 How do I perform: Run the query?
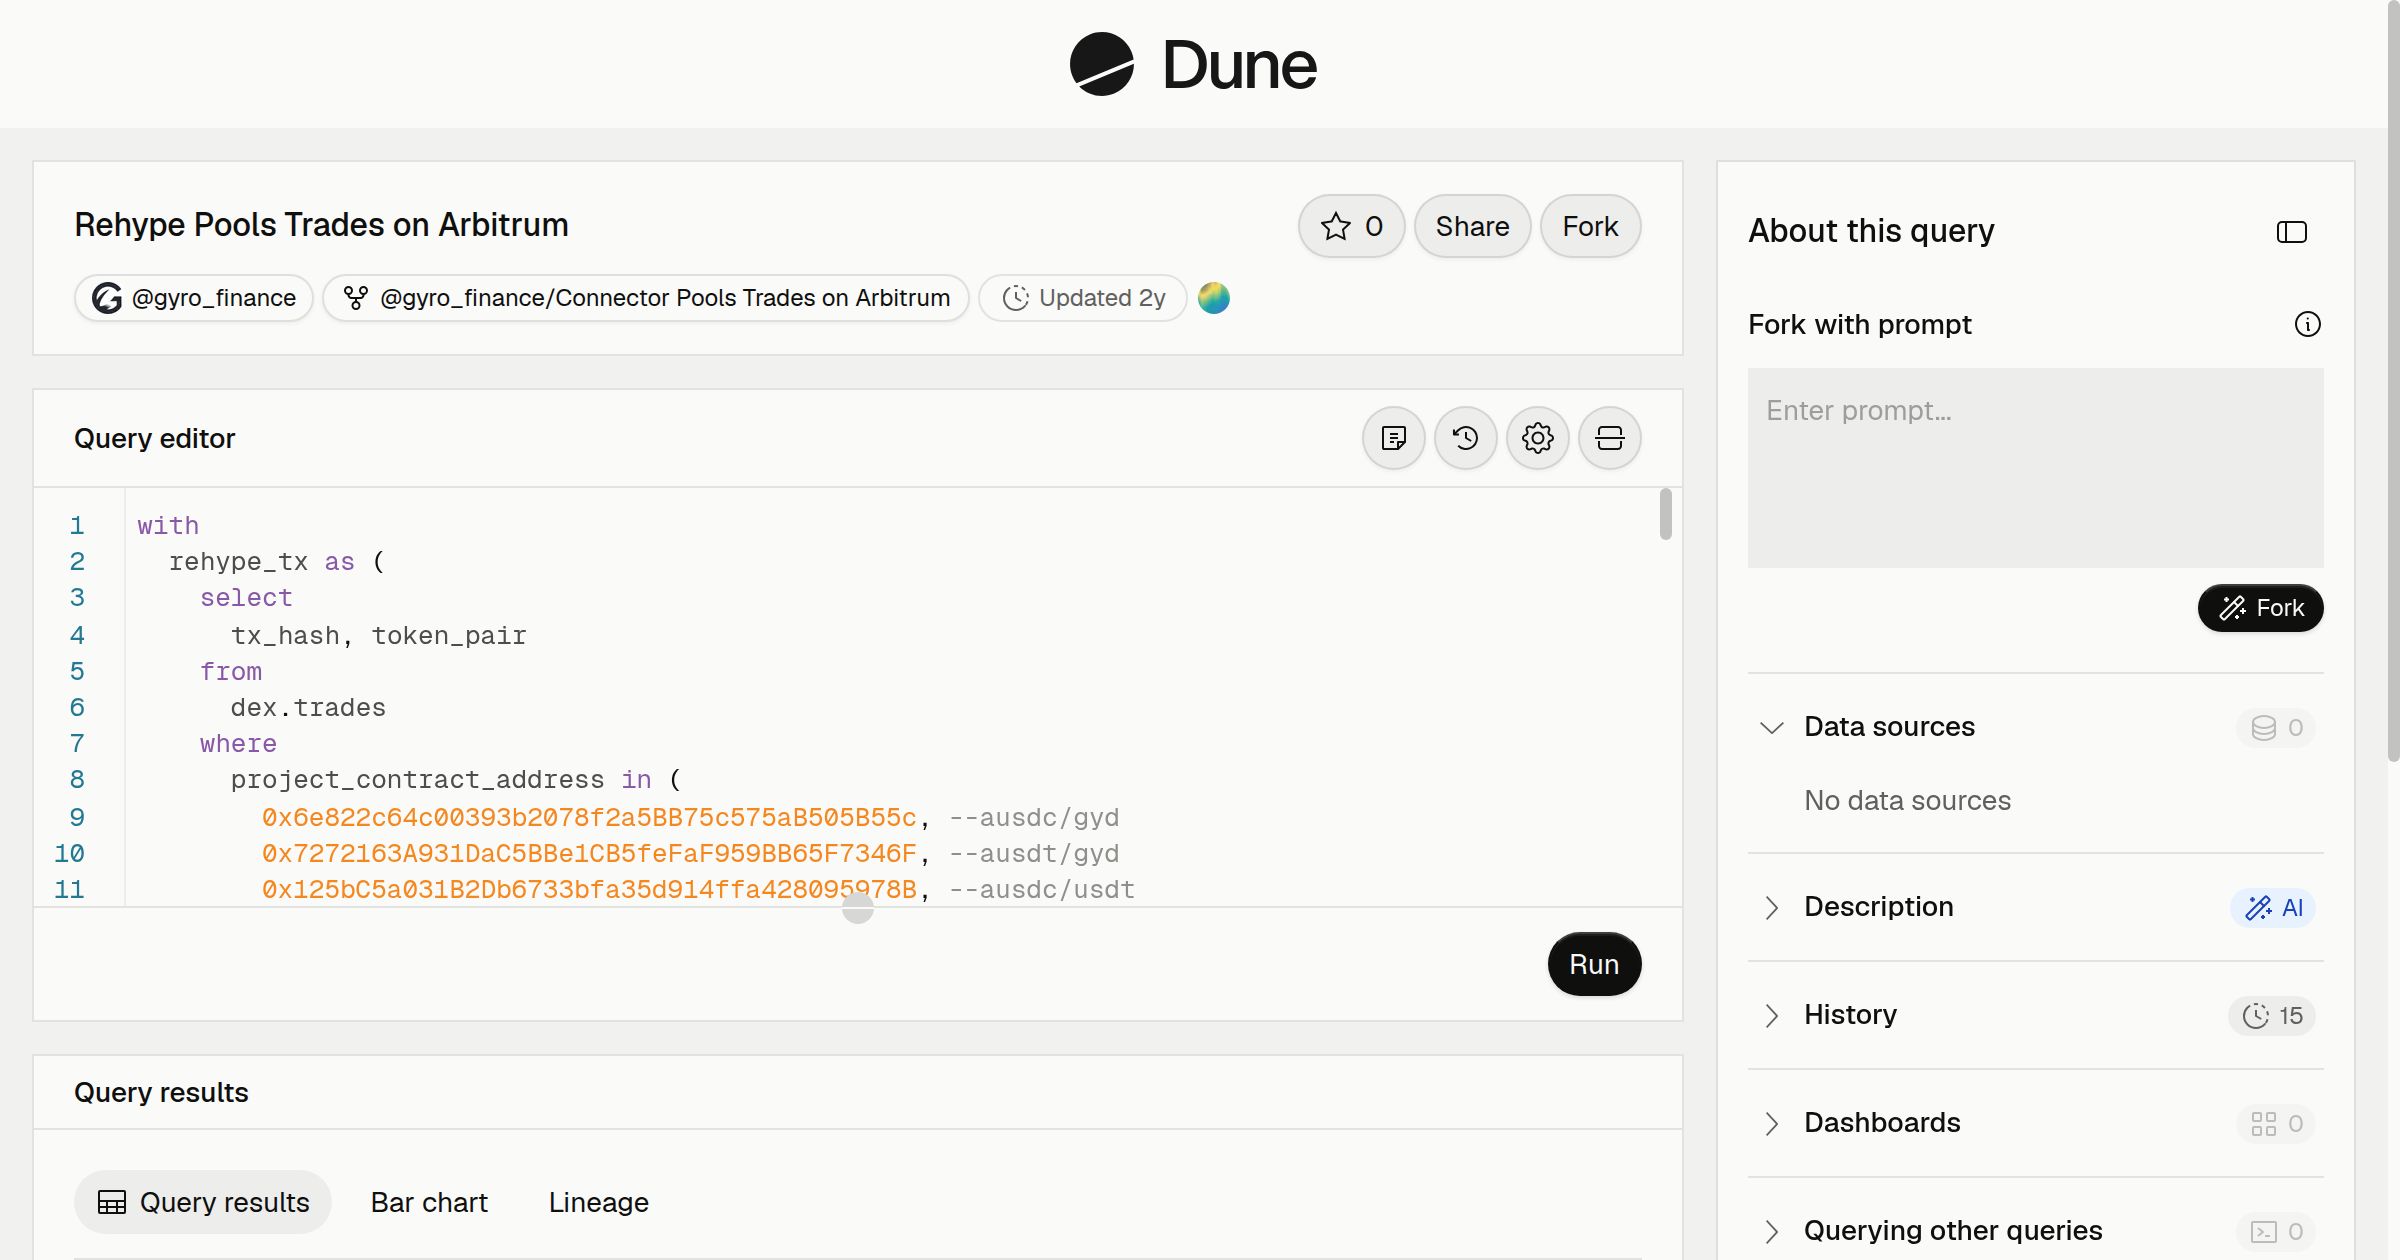pos(1594,964)
